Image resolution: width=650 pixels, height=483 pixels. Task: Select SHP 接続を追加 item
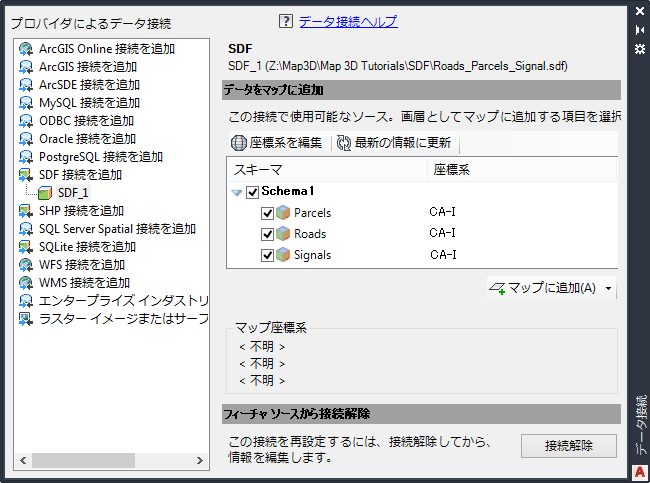click(81, 211)
